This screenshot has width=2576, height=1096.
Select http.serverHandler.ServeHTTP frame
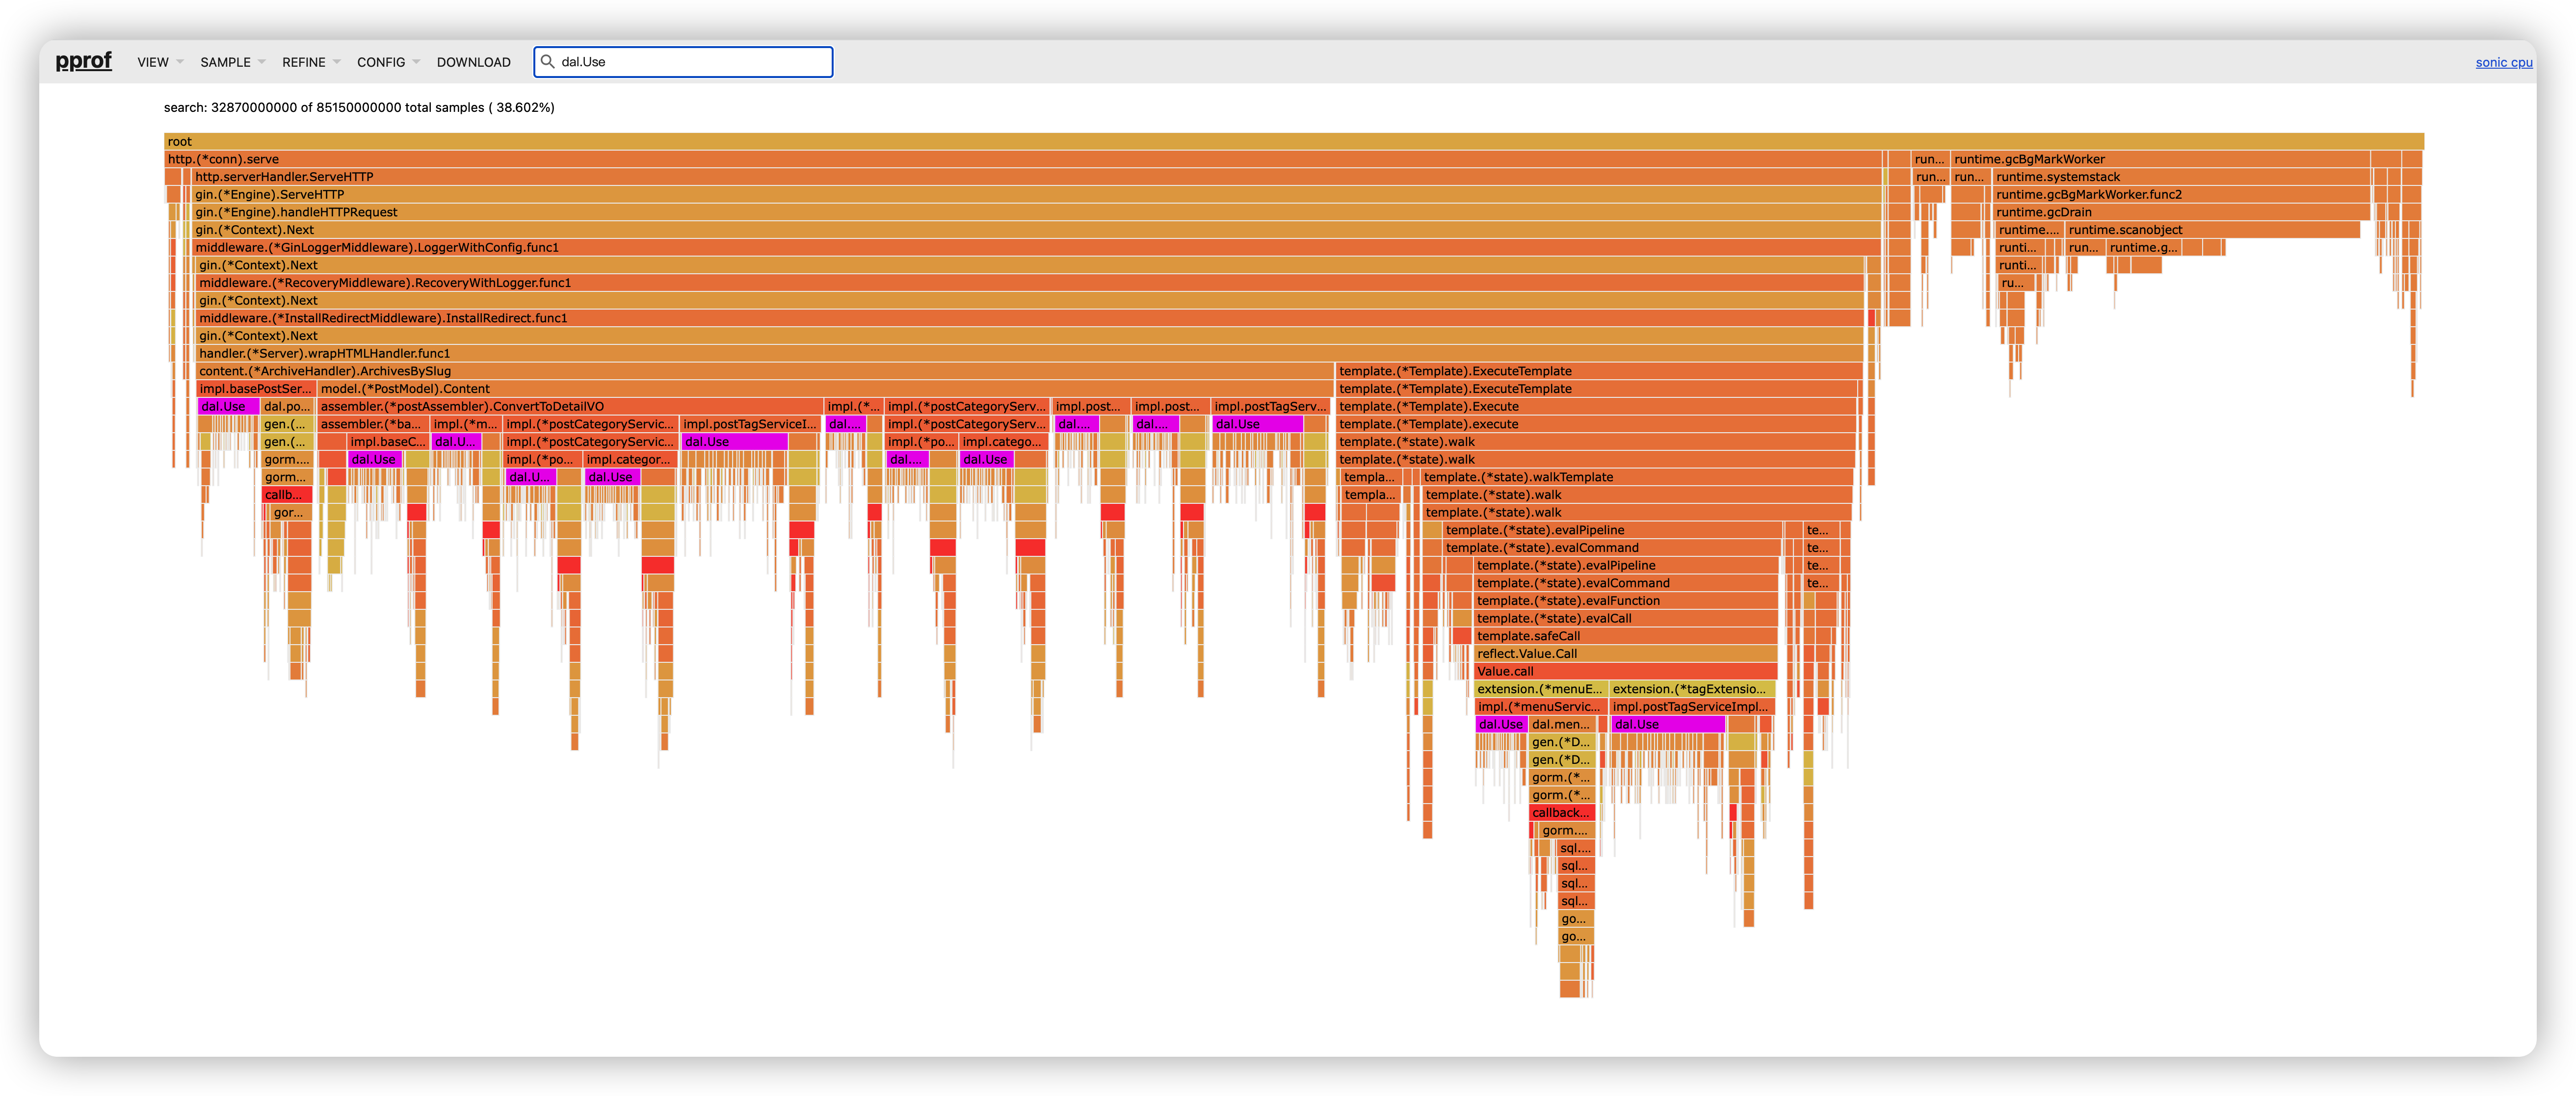pyautogui.click(x=1036, y=177)
